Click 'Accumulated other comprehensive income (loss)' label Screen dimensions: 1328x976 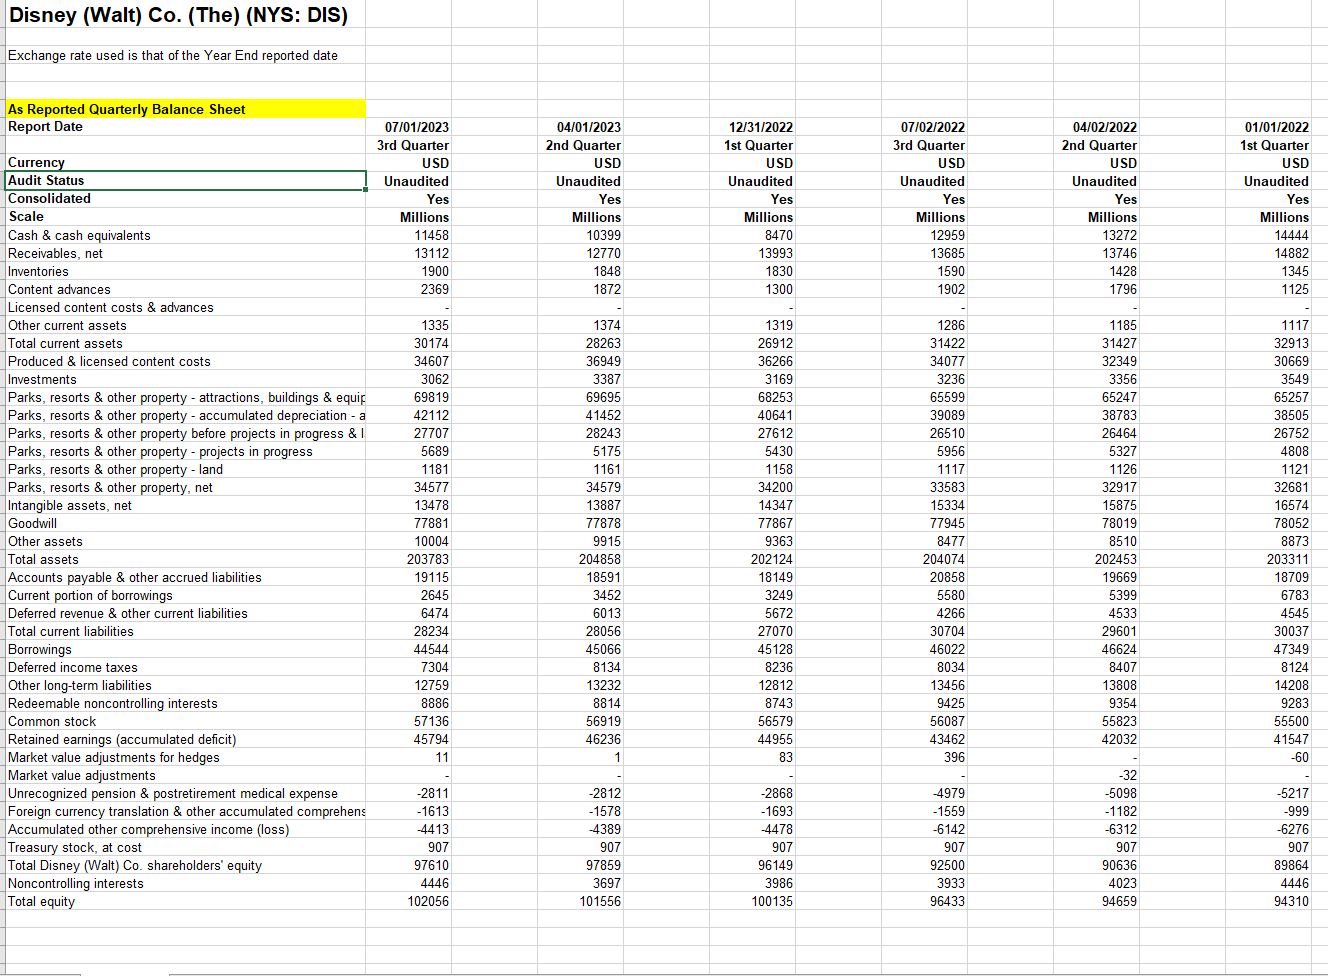point(148,829)
